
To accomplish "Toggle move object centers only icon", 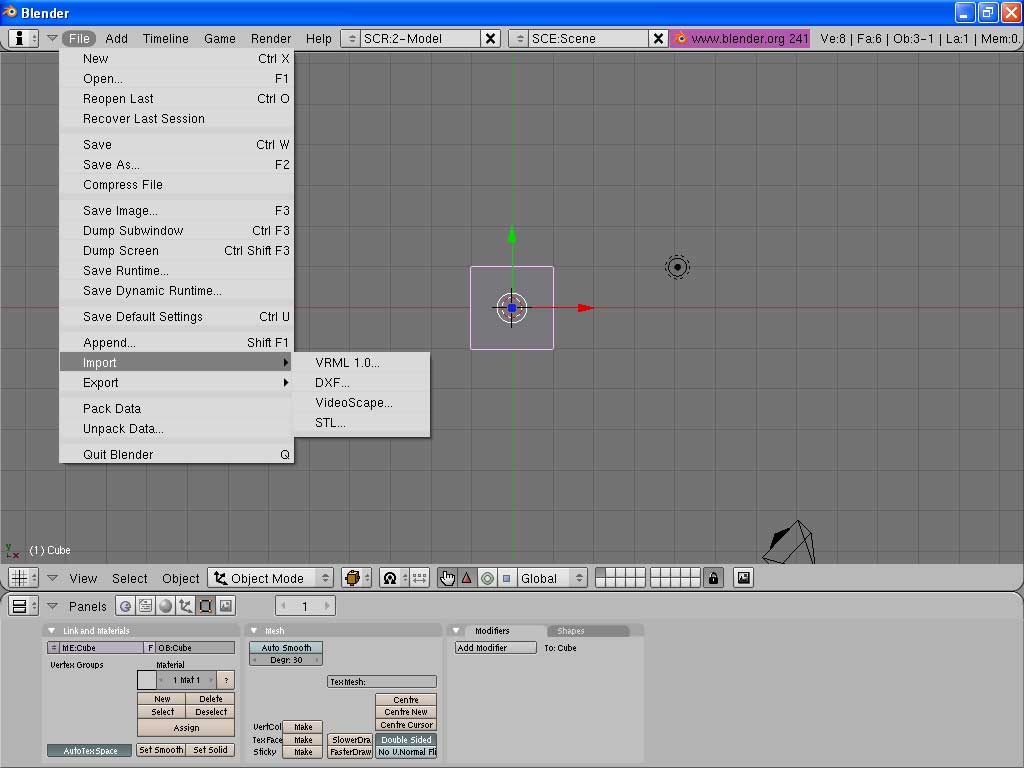I will [419, 578].
